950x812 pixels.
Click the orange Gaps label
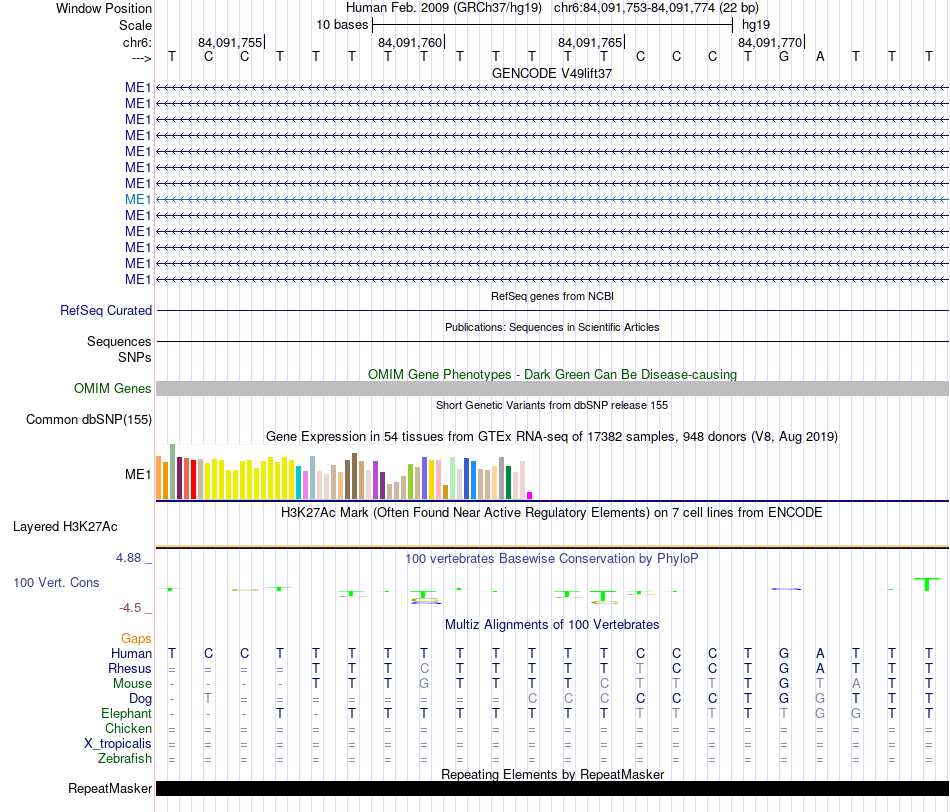pyautogui.click(x=136, y=638)
